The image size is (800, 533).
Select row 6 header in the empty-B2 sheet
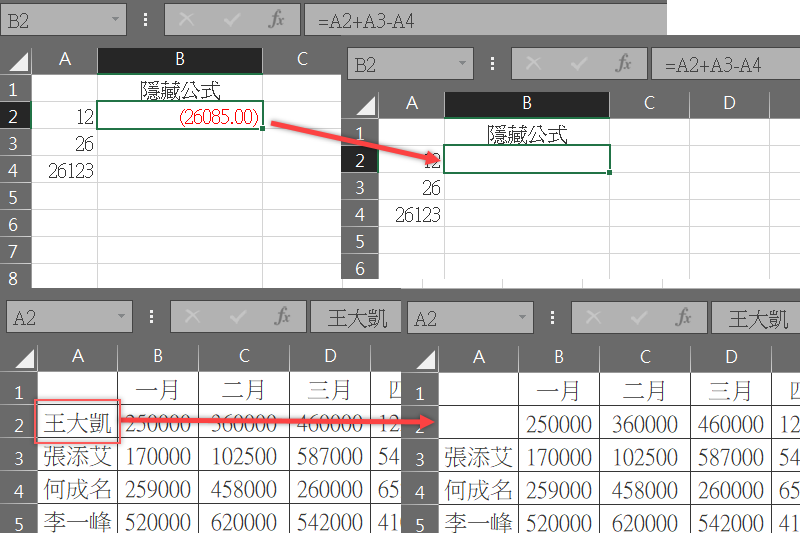click(x=360, y=267)
